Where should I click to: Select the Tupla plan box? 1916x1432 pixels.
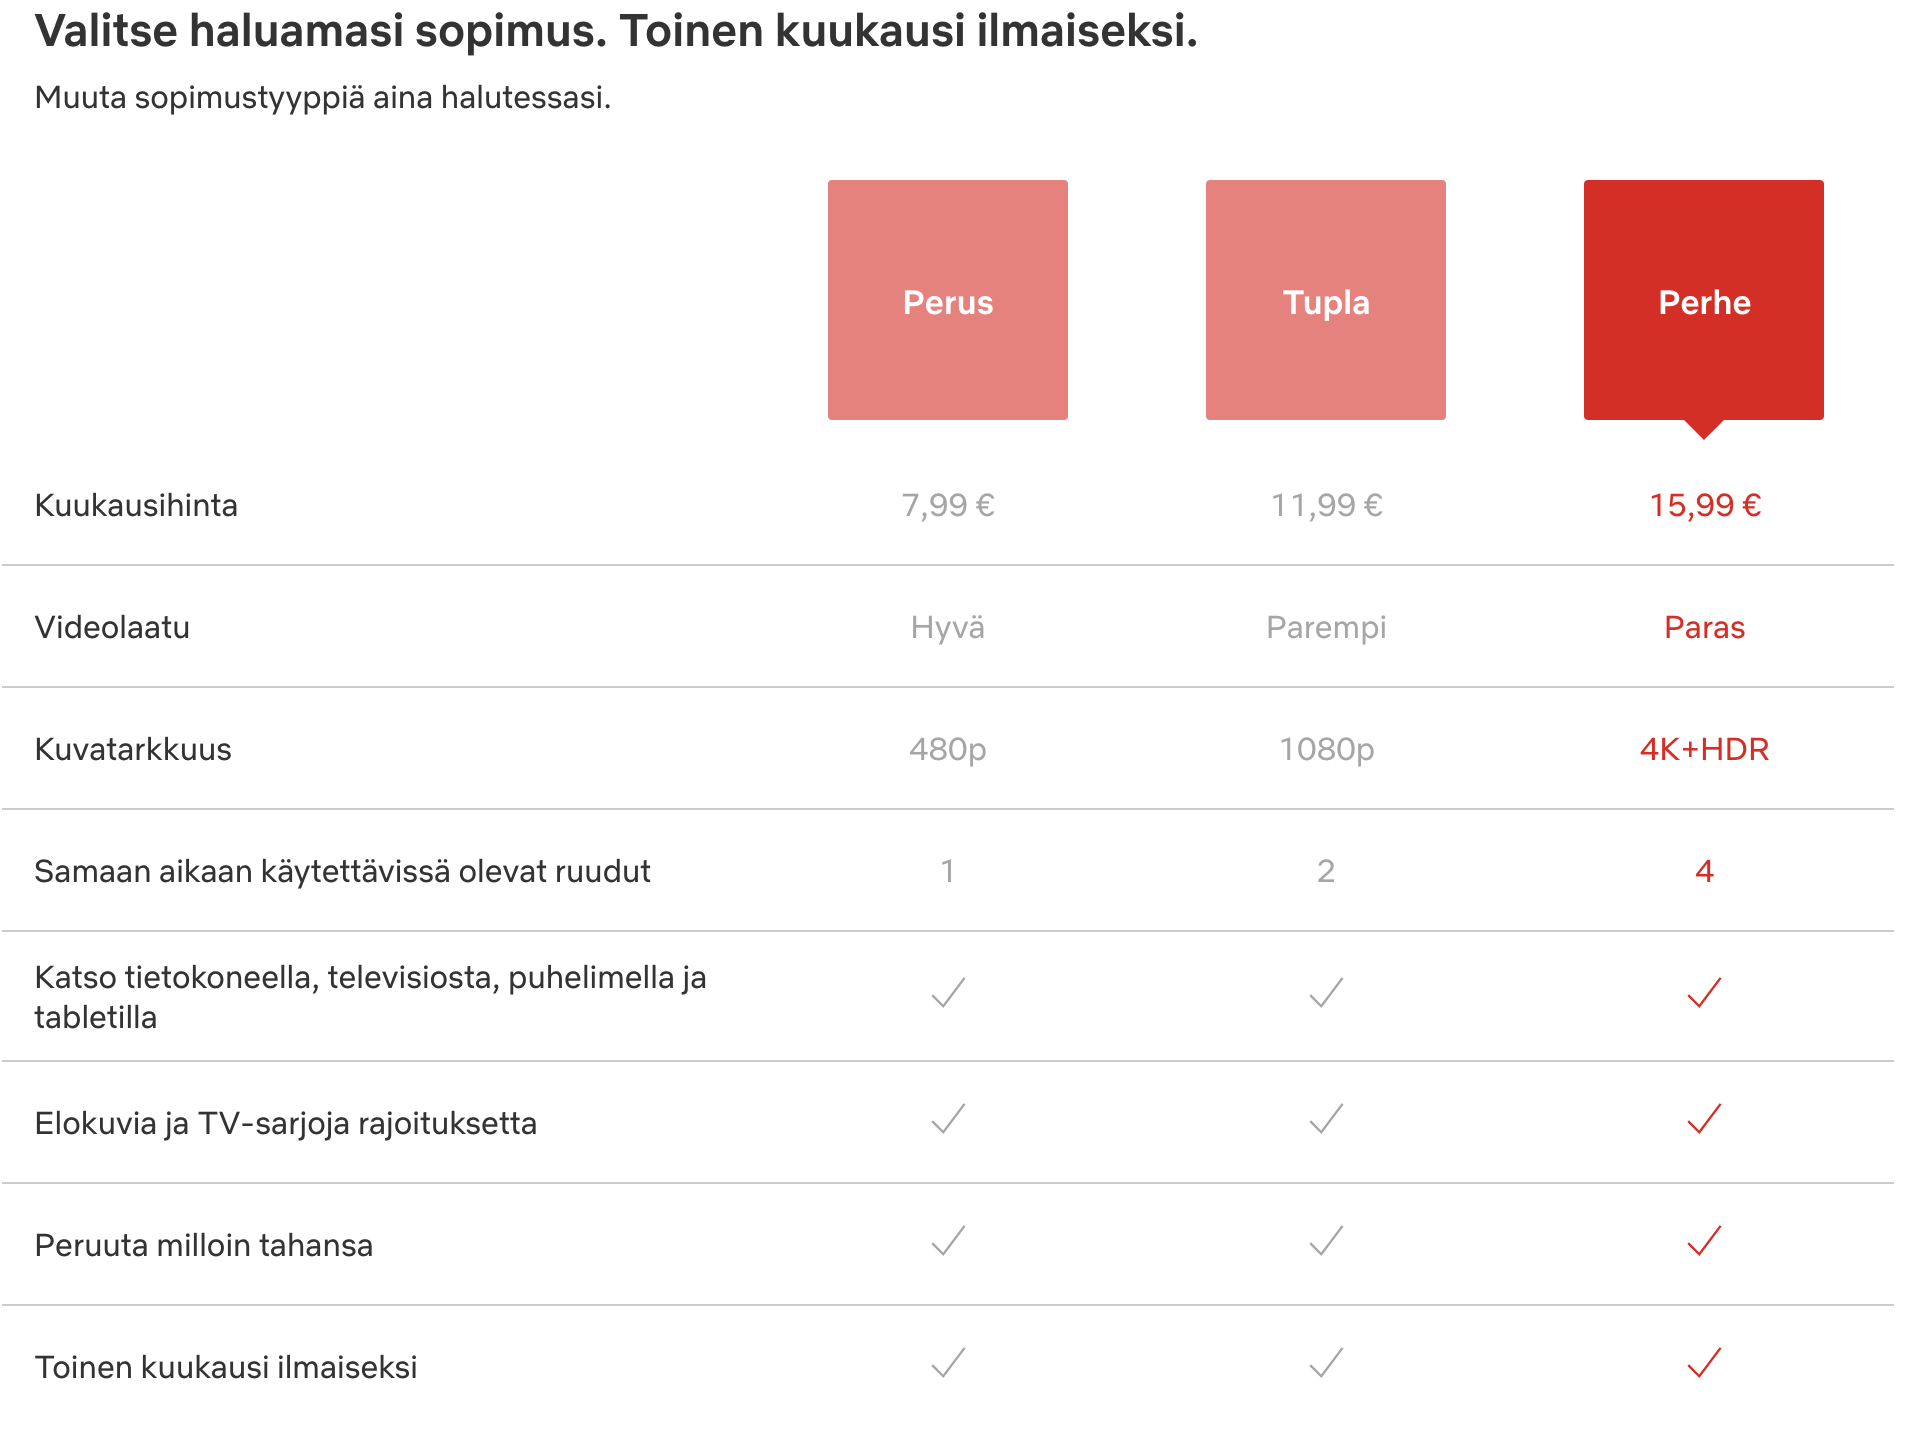click(x=1326, y=298)
